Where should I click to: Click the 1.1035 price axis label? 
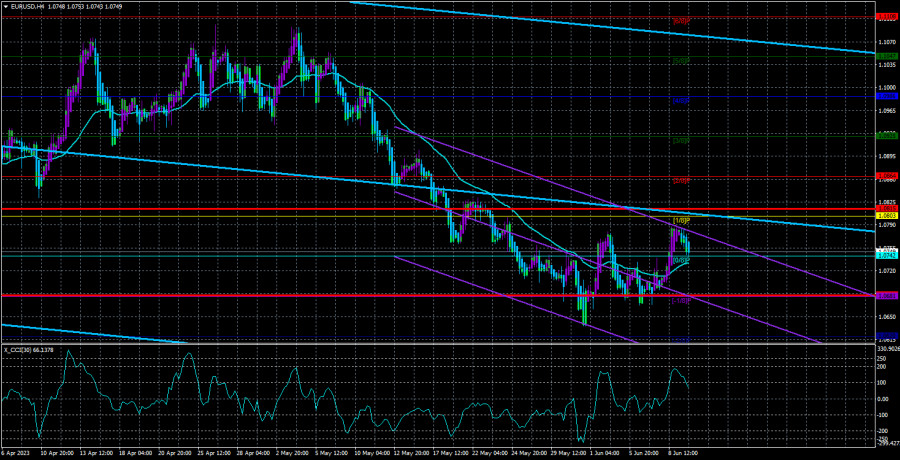(887, 64)
